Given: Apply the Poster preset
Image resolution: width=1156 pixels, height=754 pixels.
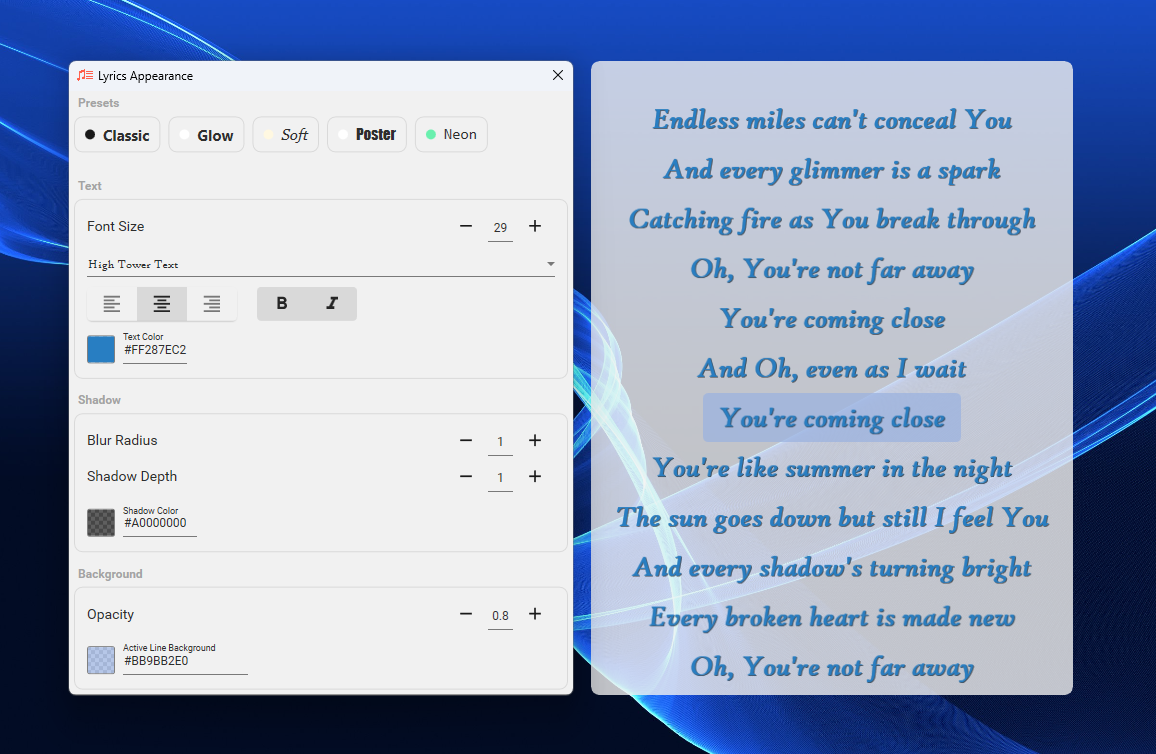Looking at the screenshot, I should (x=366, y=135).
